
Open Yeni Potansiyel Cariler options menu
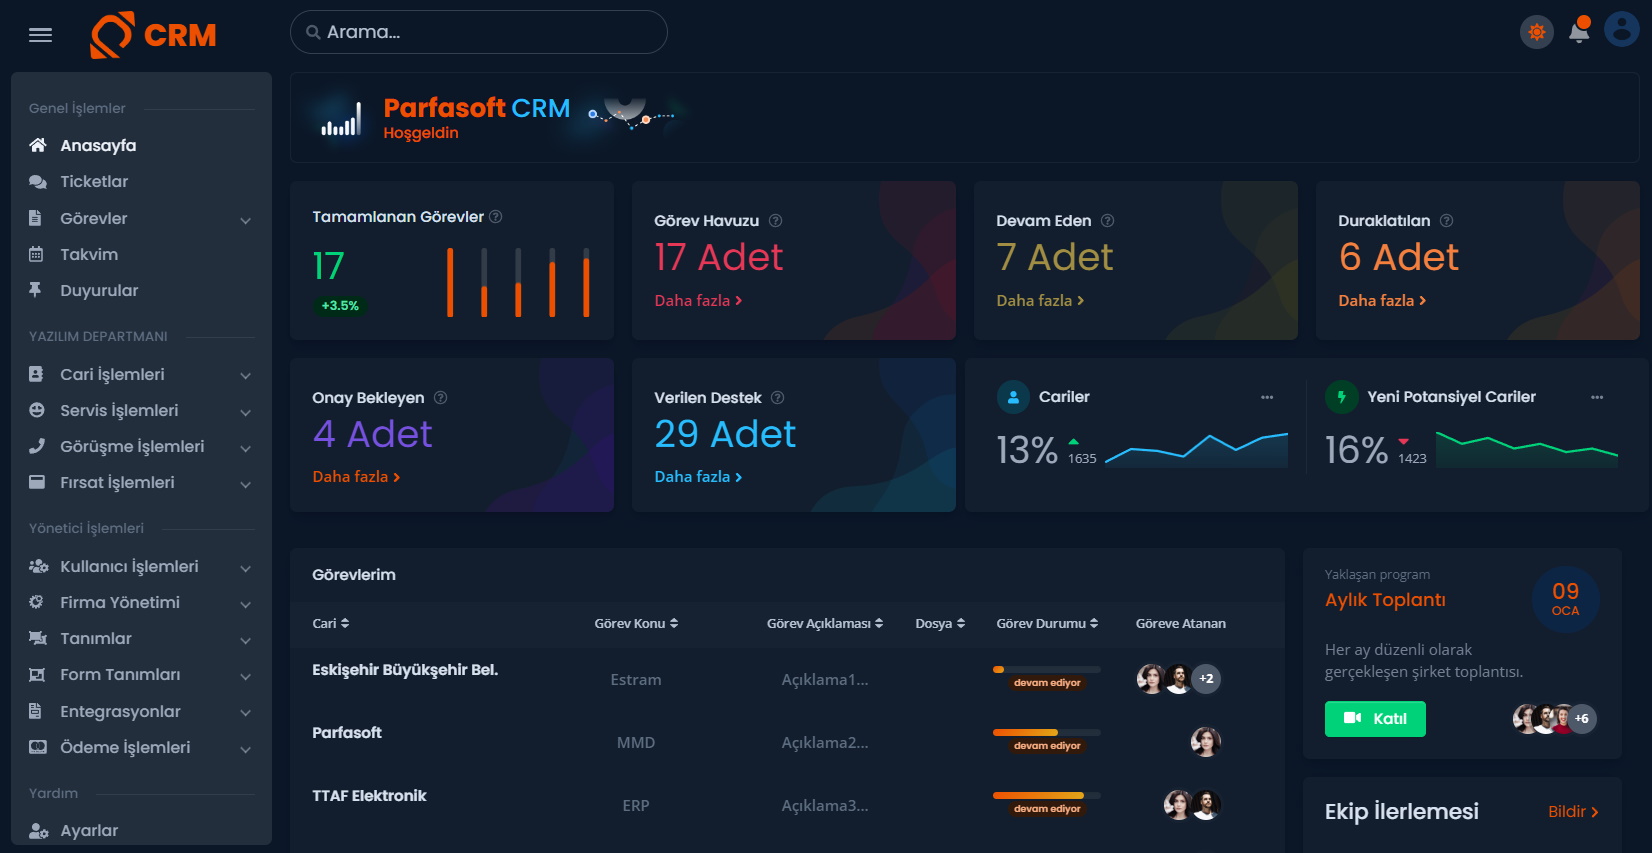pyautogui.click(x=1597, y=397)
